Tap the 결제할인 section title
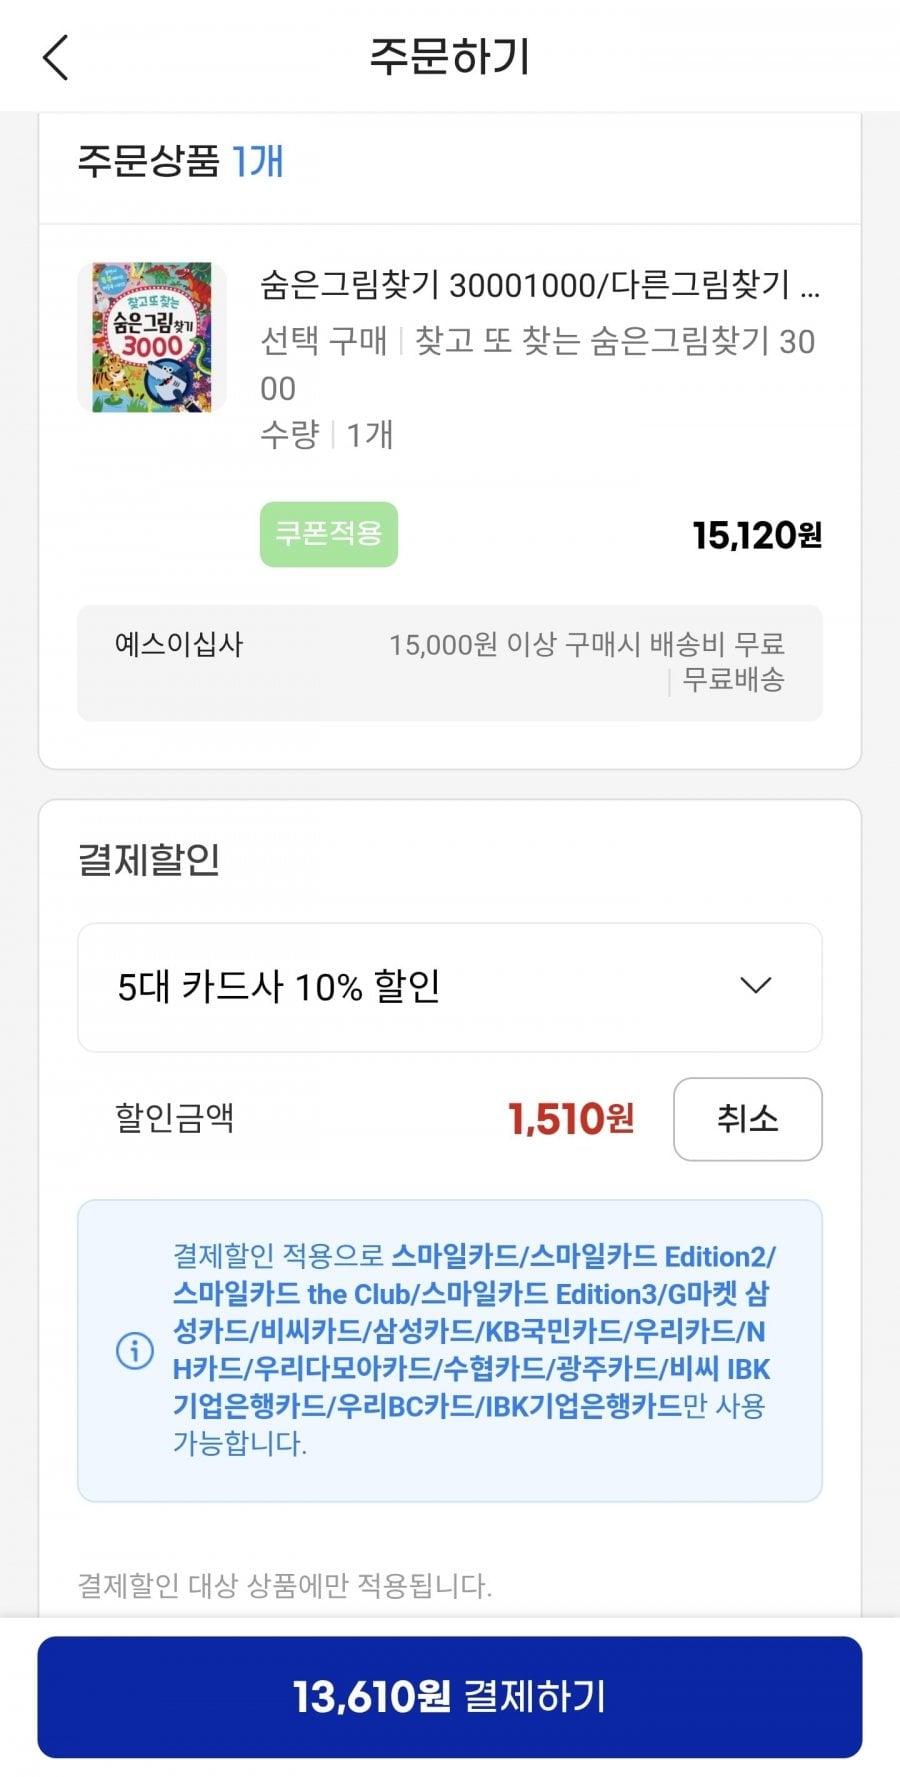Image resolution: width=900 pixels, height=1777 pixels. coord(149,859)
